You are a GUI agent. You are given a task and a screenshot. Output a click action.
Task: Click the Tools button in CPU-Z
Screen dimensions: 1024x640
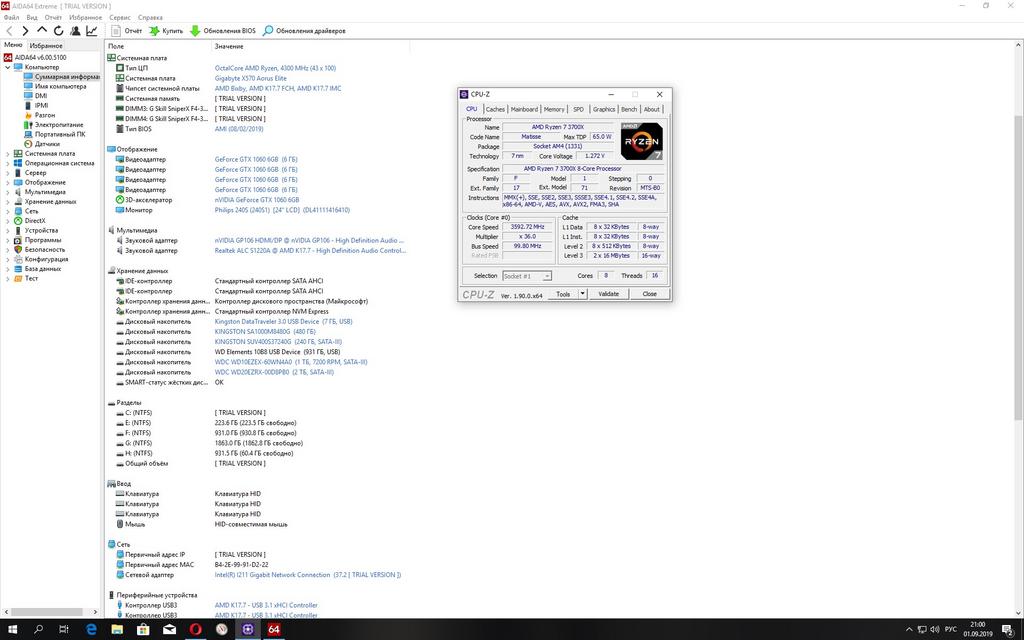563,294
